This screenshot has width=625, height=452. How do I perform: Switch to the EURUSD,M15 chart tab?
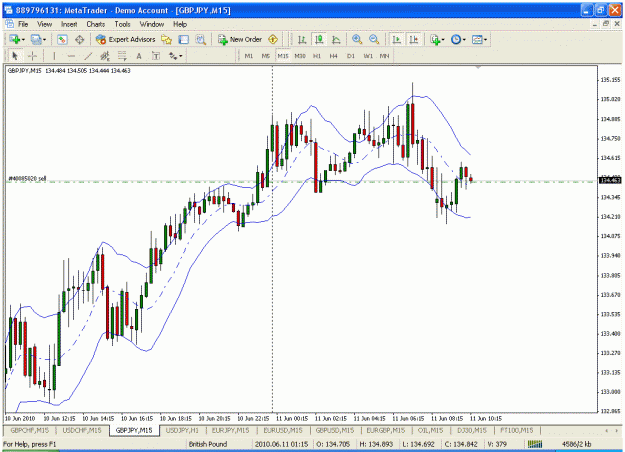tap(283, 430)
